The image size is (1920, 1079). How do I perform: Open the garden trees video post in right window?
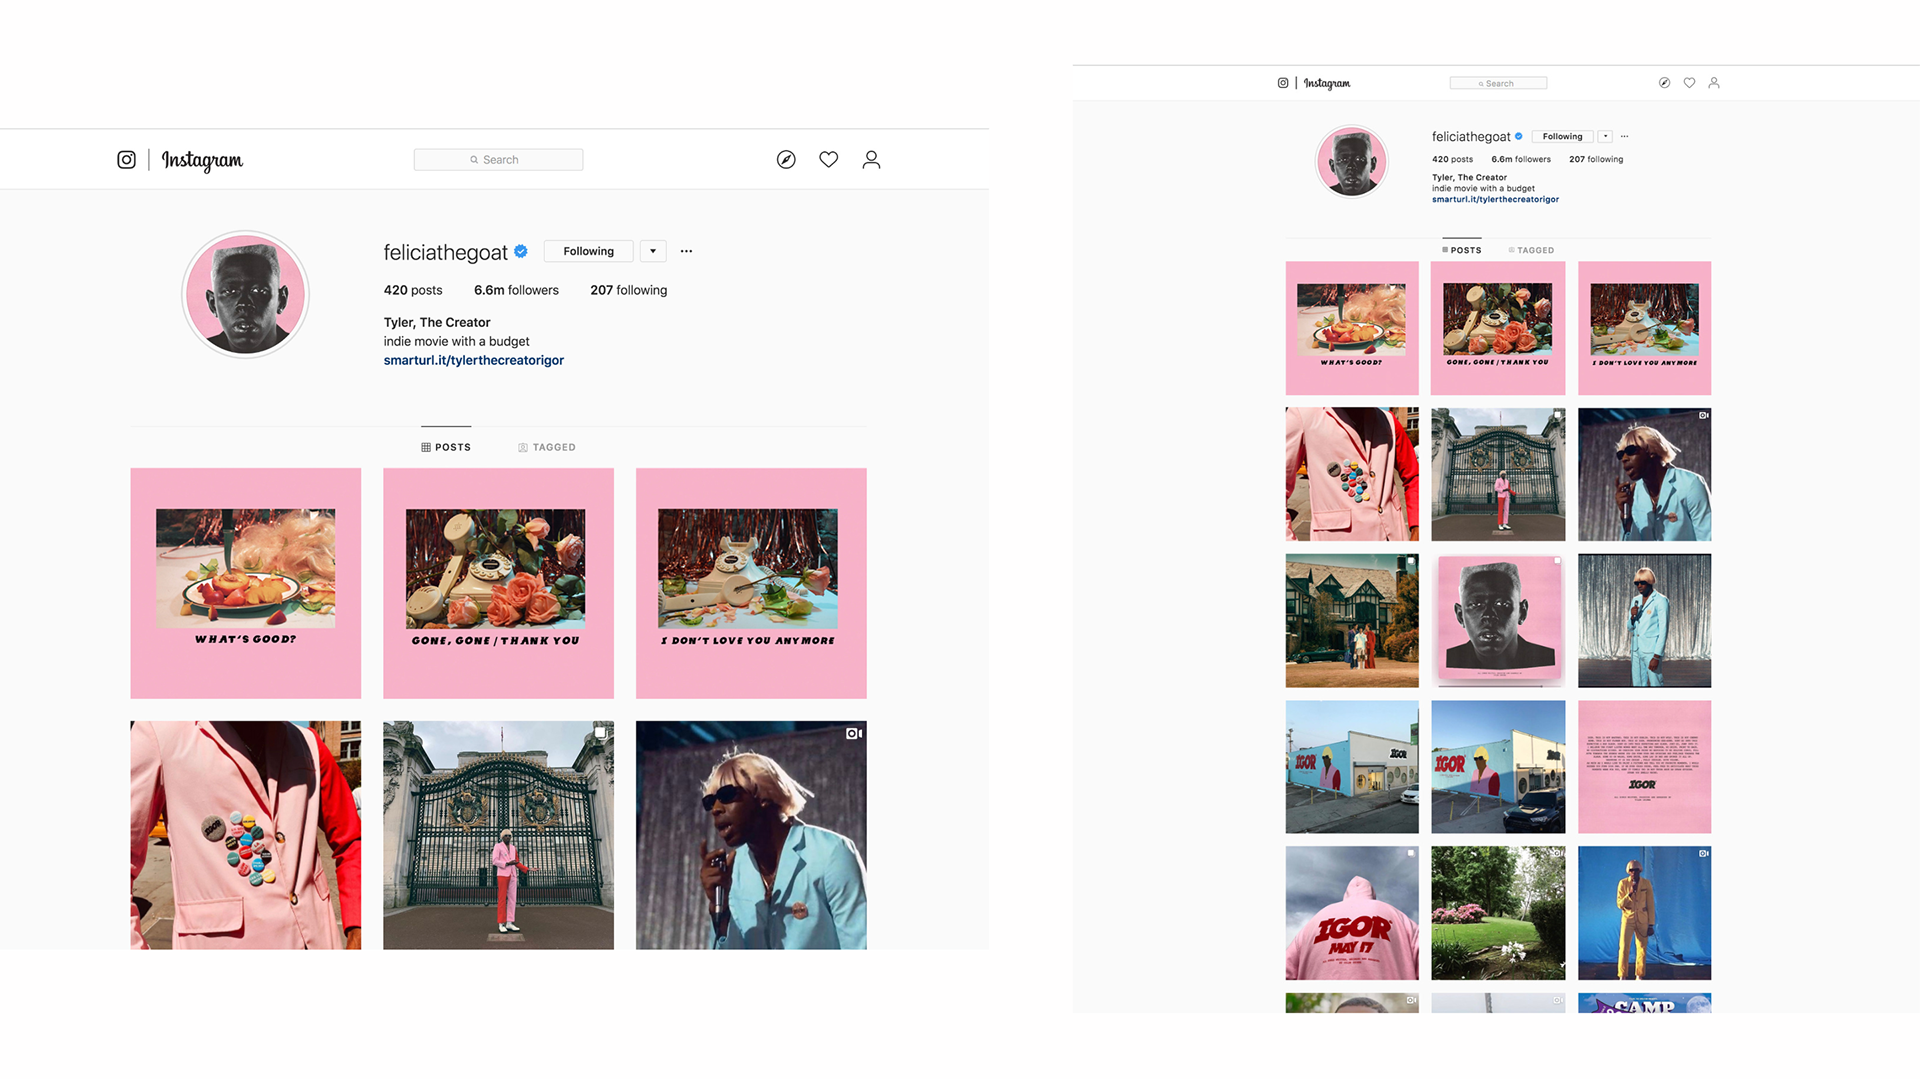[1498, 913]
